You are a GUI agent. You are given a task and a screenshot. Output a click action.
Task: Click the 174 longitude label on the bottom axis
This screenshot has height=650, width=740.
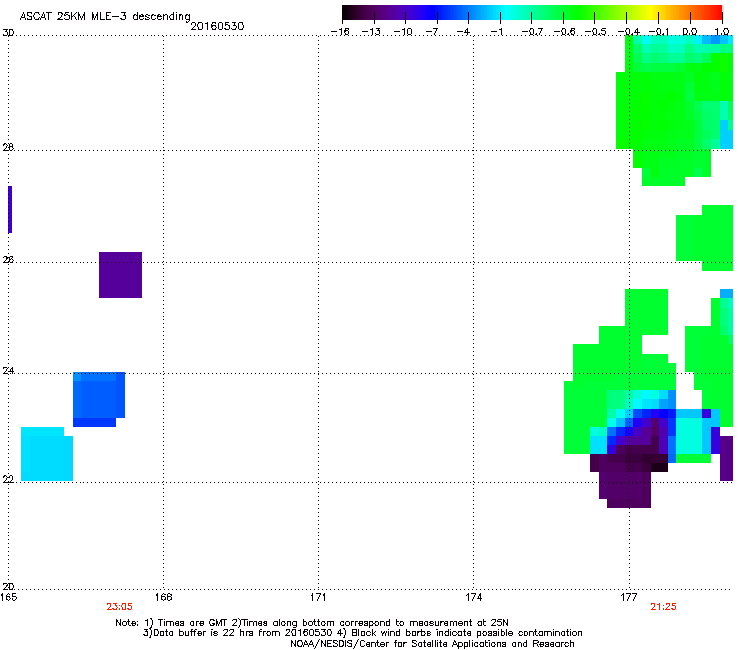click(x=473, y=598)
